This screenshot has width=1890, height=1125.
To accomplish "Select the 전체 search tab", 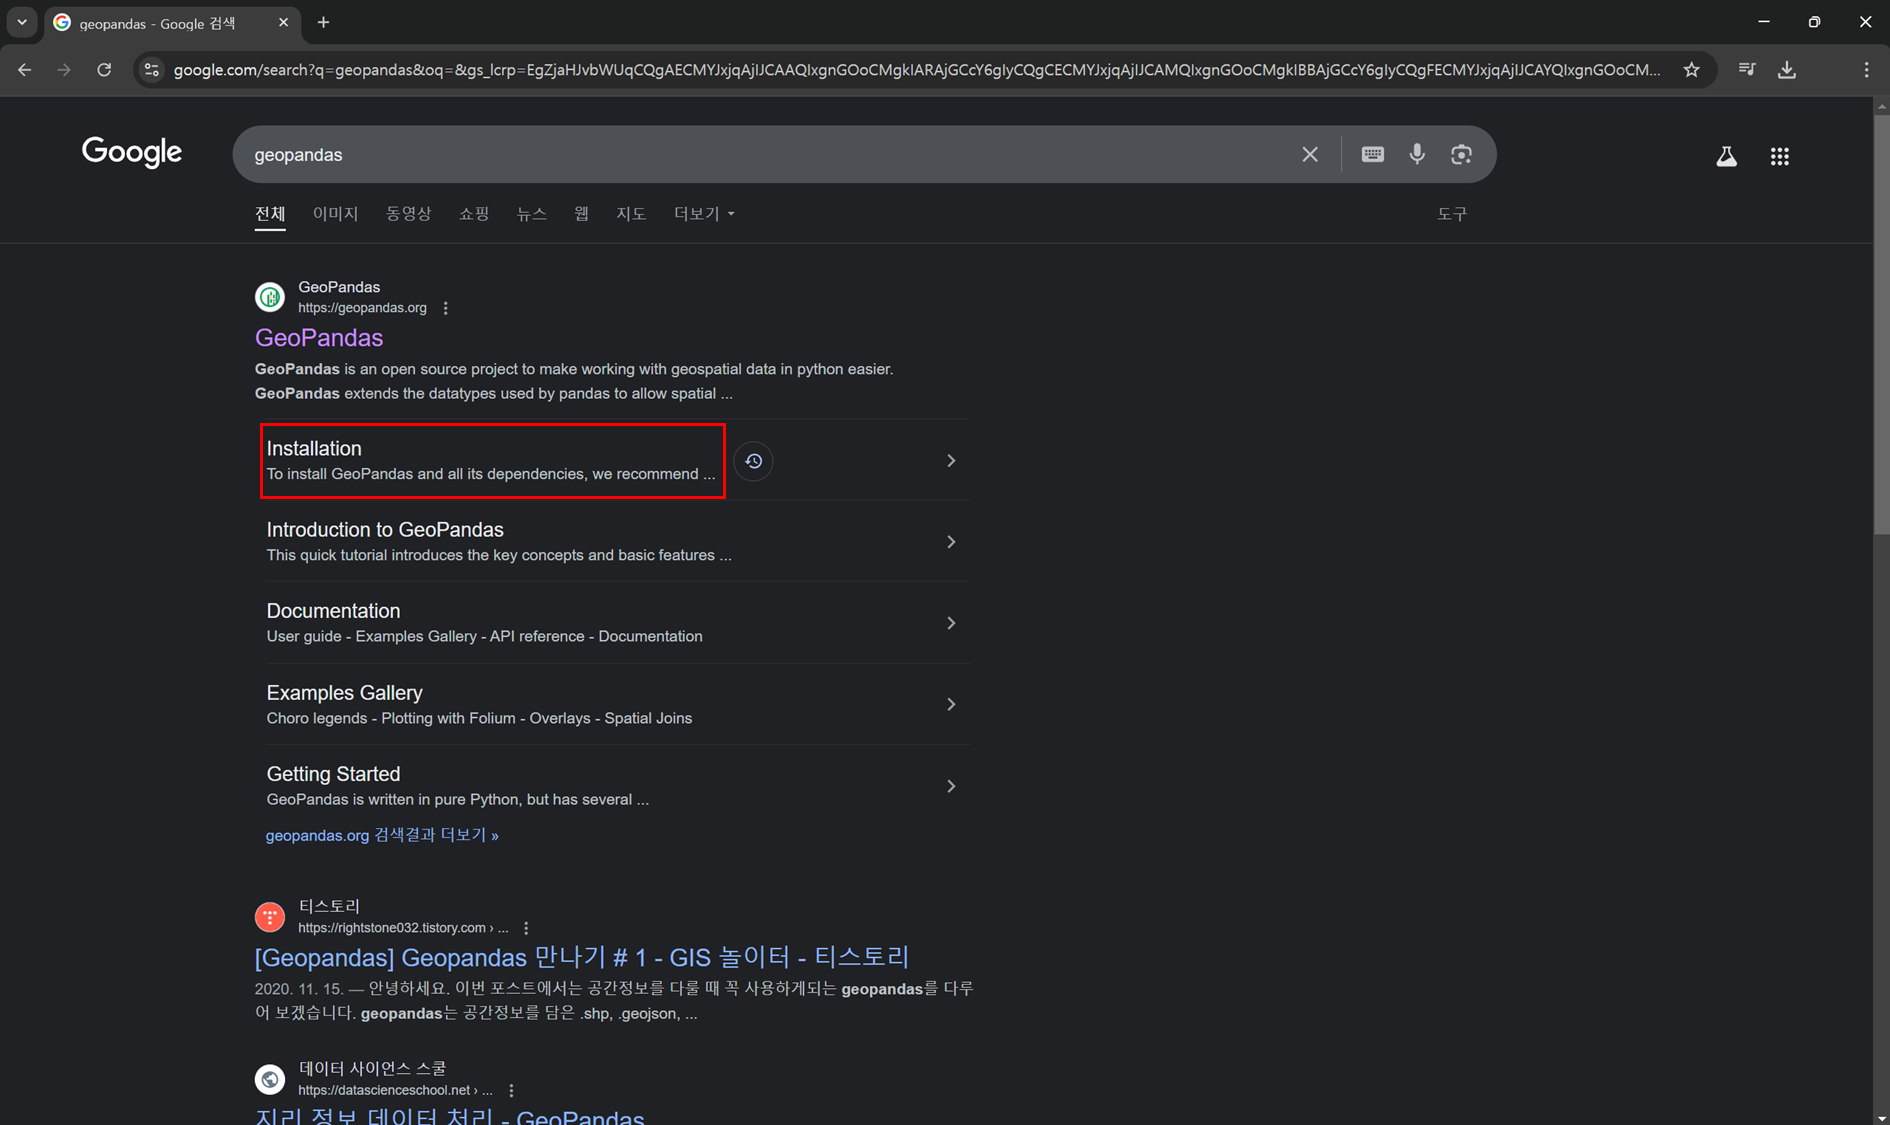I will 270,214.
